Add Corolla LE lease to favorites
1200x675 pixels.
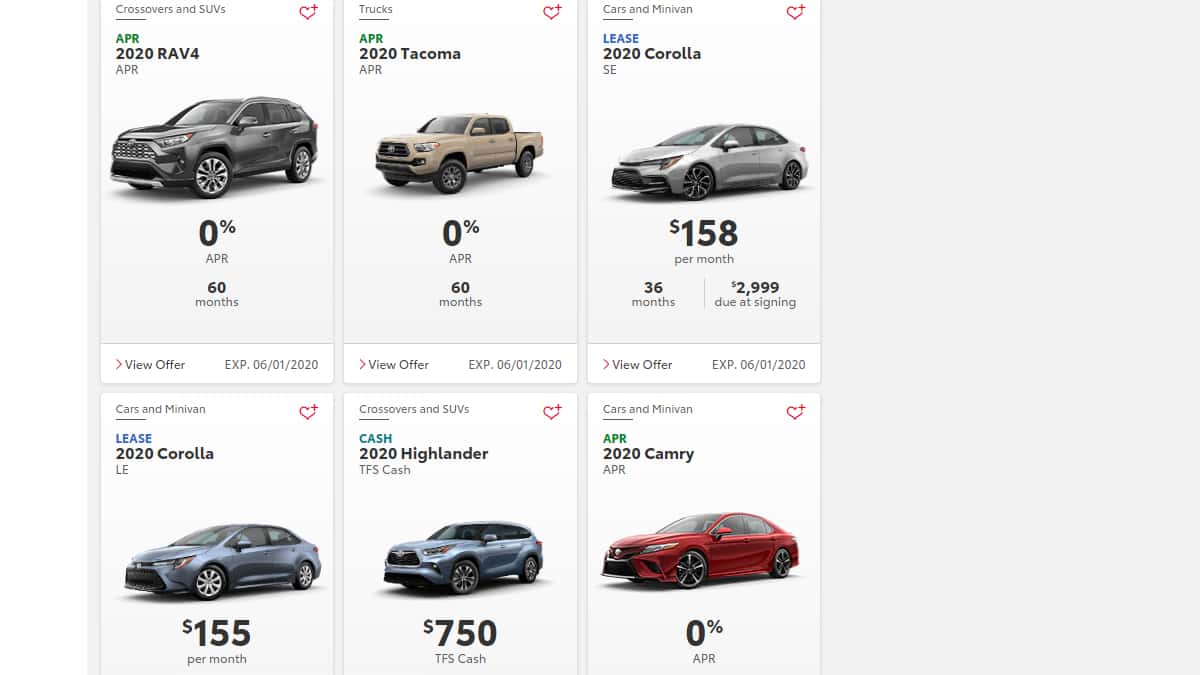pos(308,412)
